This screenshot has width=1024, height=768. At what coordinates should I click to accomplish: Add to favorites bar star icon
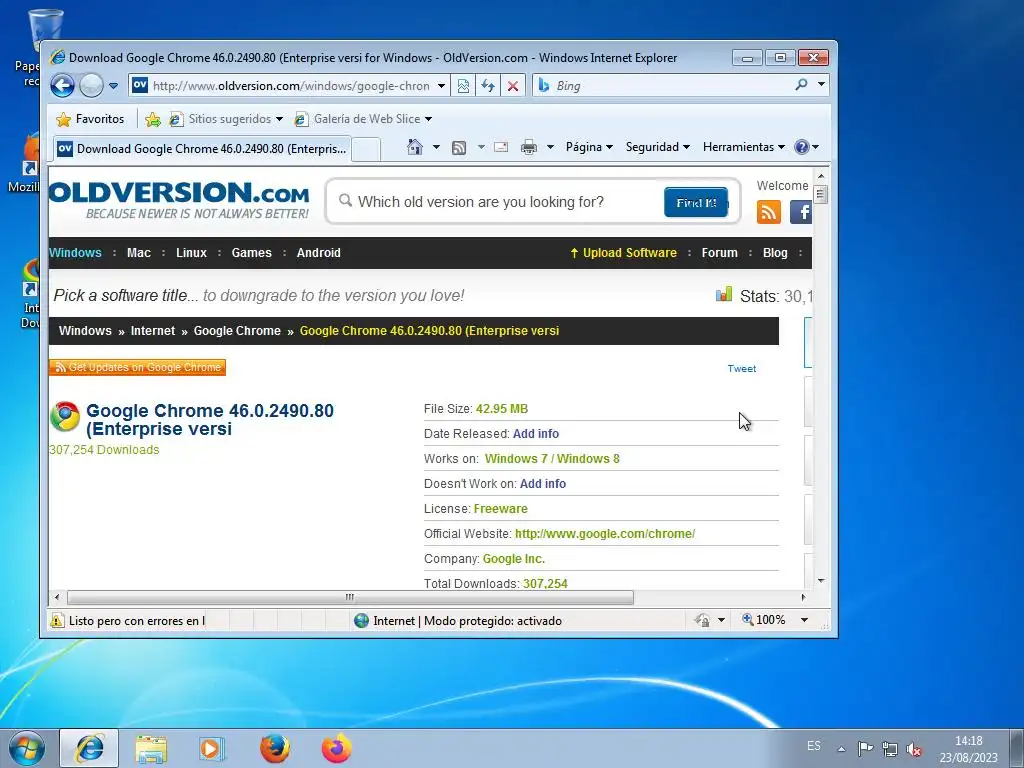click(x=153, y=119)
